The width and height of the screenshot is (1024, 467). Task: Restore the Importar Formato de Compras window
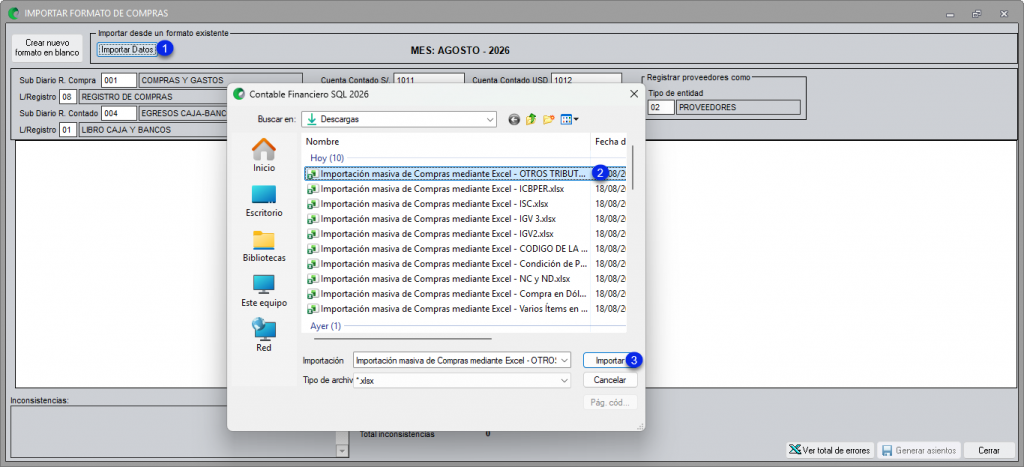pos(976,13)
